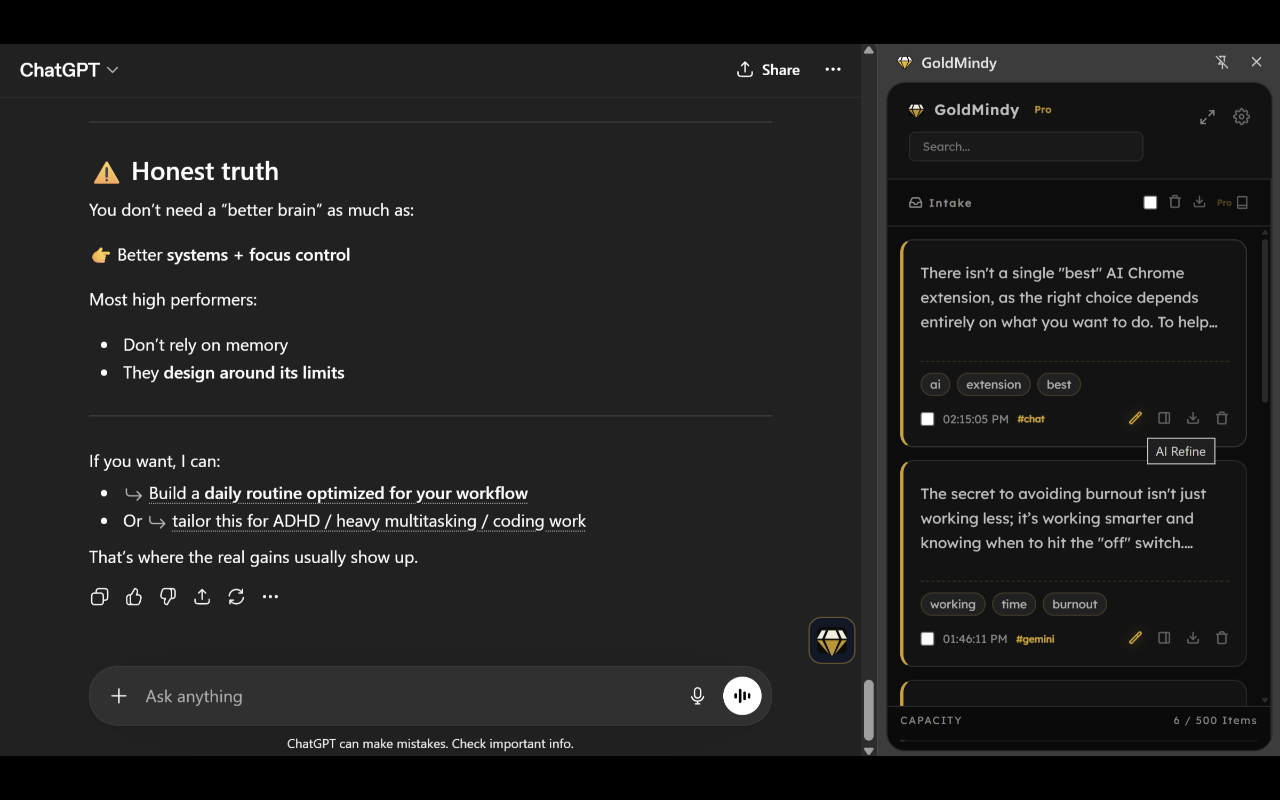Share the response with the upload-arrow icon
The height and width of the screenshot is (800, 1280).
[202, 597]
